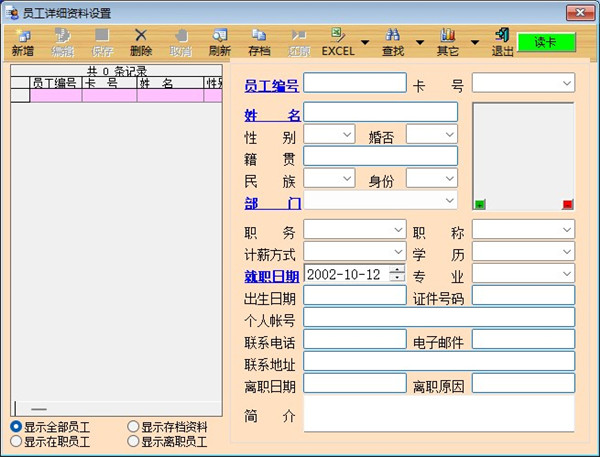Click the employee window title bar icon
The width and height of the screenshot is (600, 457).
click(x=12, y=13)
